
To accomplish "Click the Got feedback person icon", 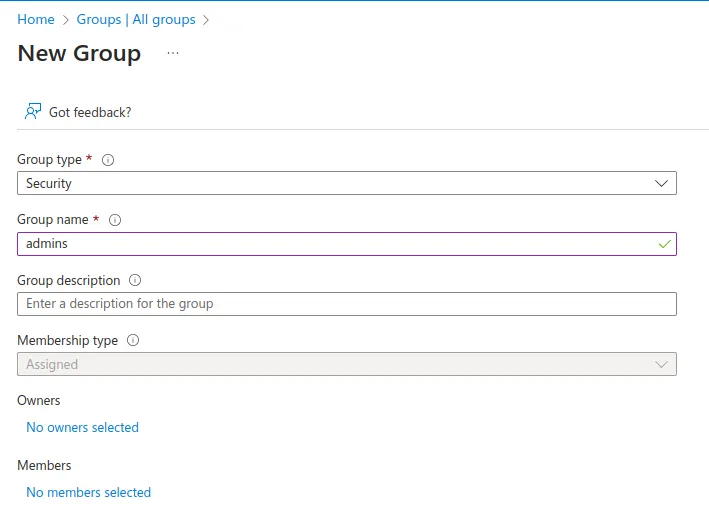I will coord(33,111).
